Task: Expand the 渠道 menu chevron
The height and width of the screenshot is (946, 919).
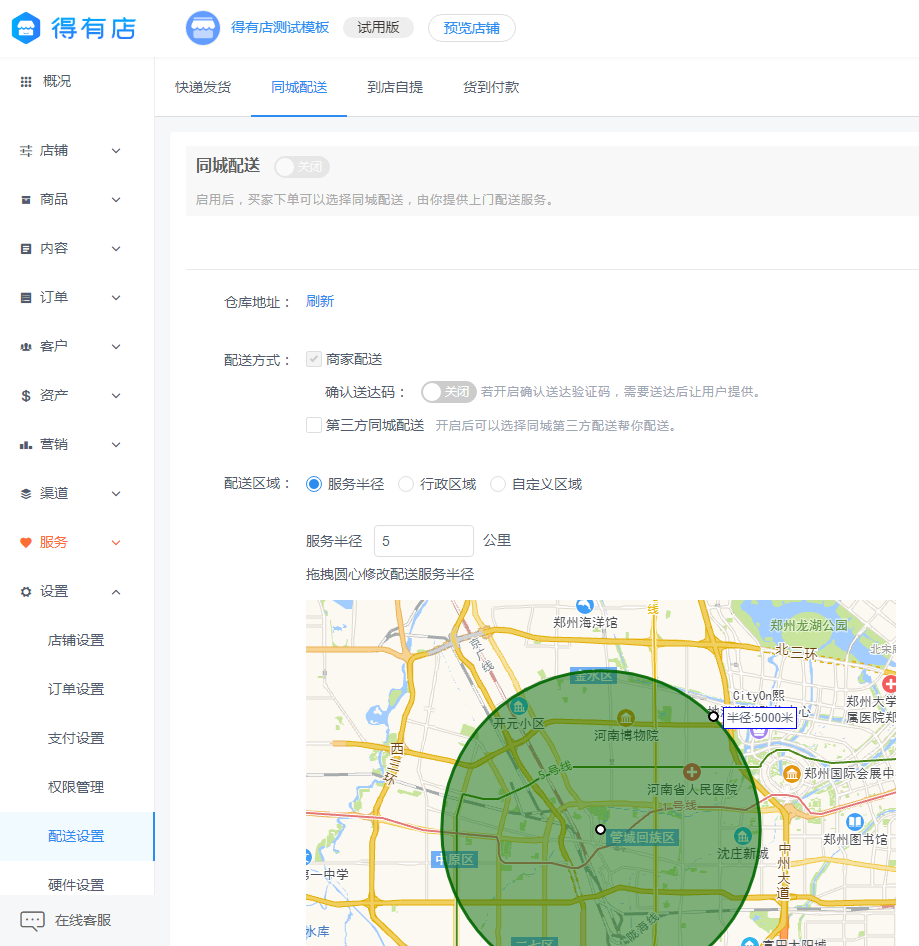Action: (116, 494)
